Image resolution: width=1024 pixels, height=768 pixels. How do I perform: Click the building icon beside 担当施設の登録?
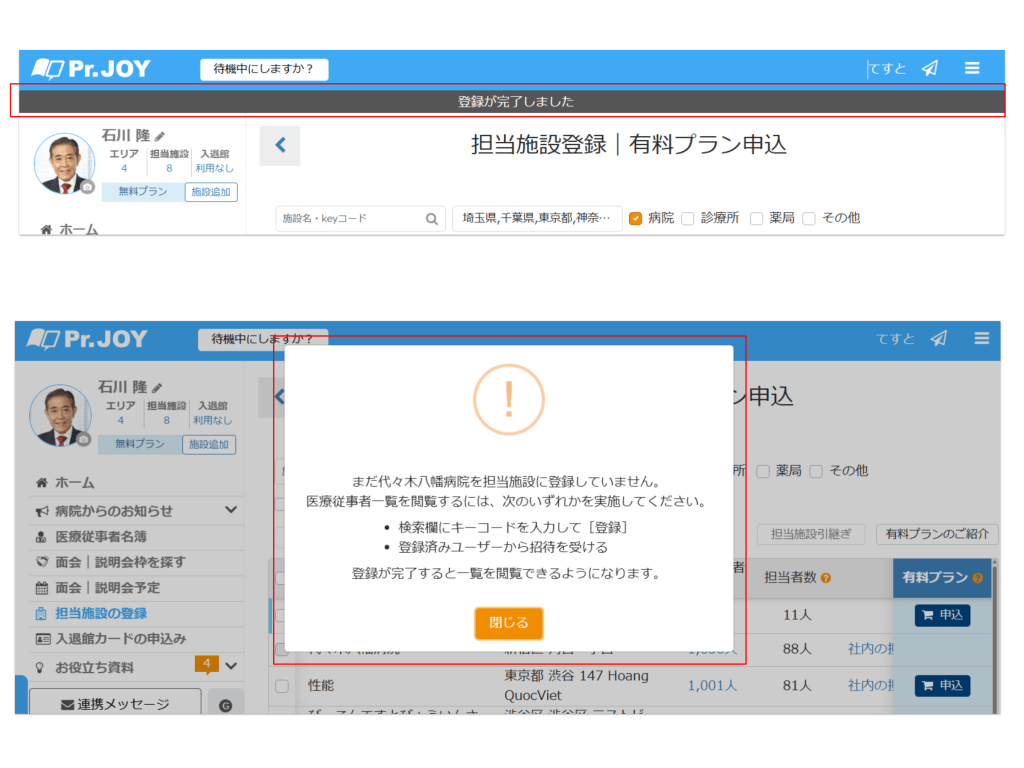point(42,613)
